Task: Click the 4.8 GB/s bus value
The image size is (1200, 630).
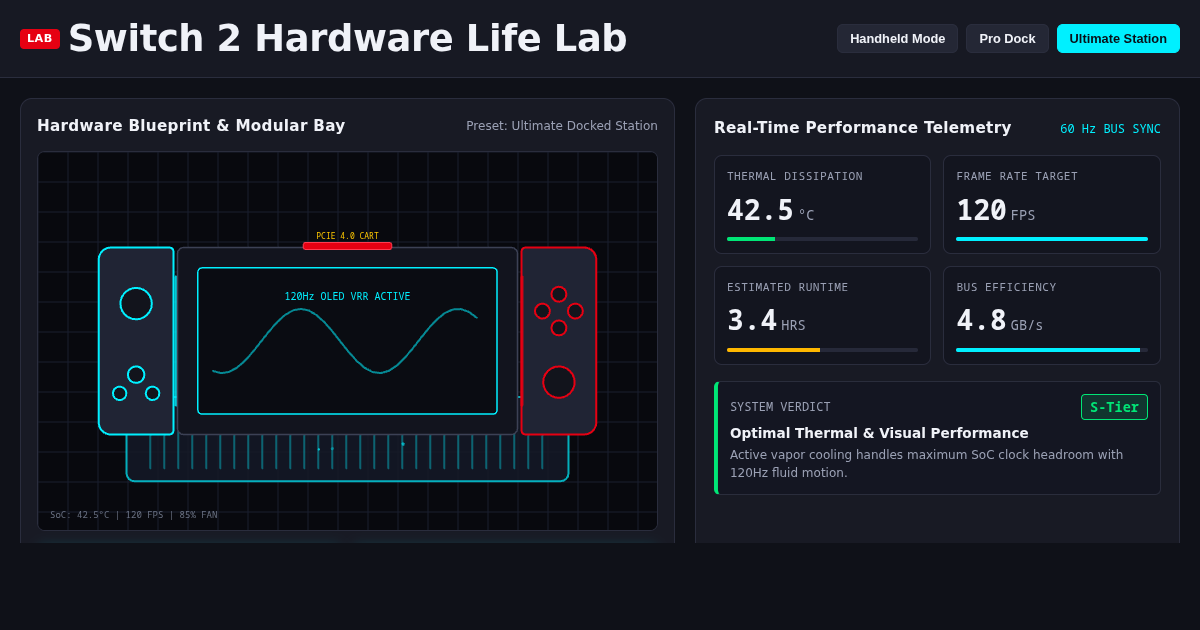Action: click(999, 322)
